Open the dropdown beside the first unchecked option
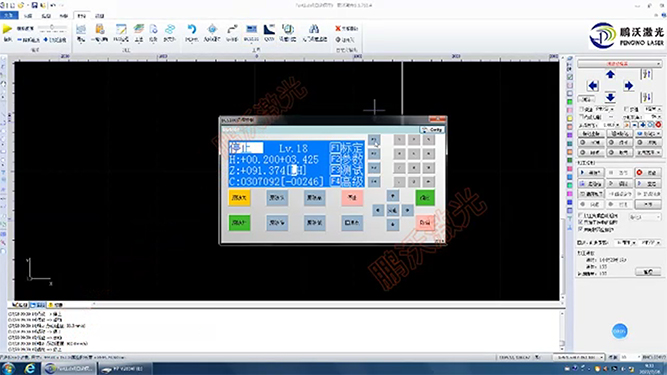Screen dimensions: 667x375 click(645, 217)
